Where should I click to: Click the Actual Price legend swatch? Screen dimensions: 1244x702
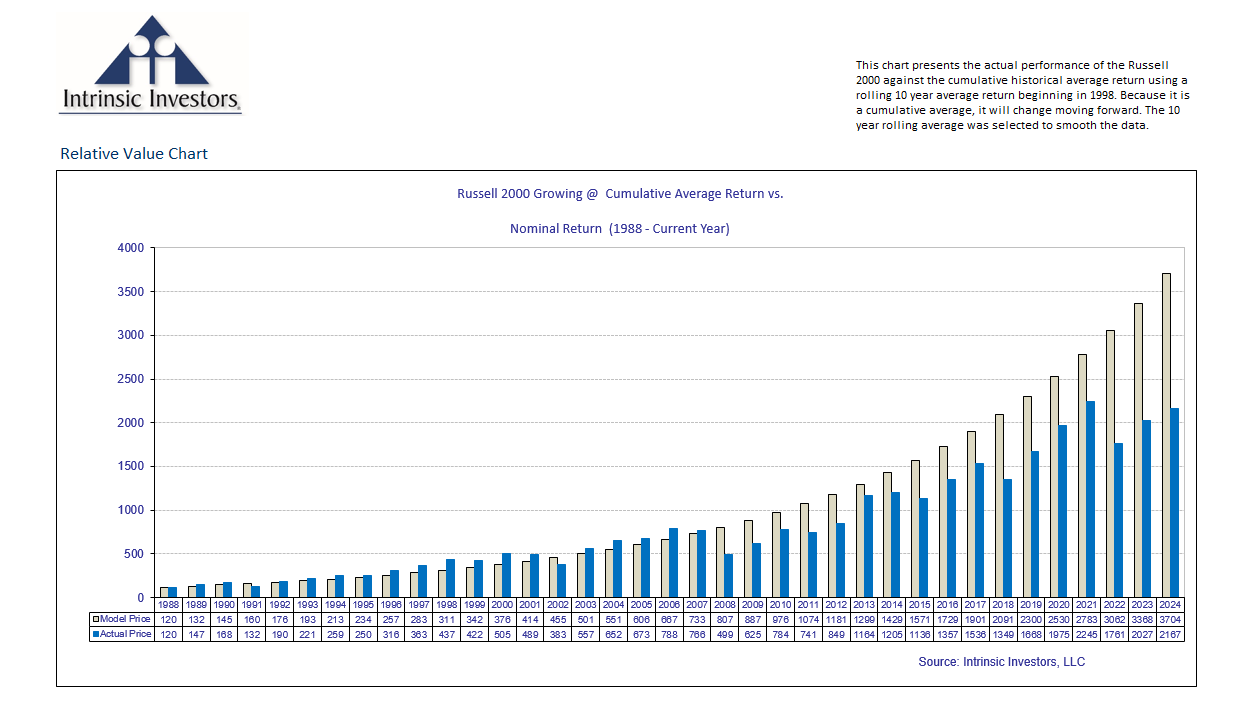tap(95, 634)
